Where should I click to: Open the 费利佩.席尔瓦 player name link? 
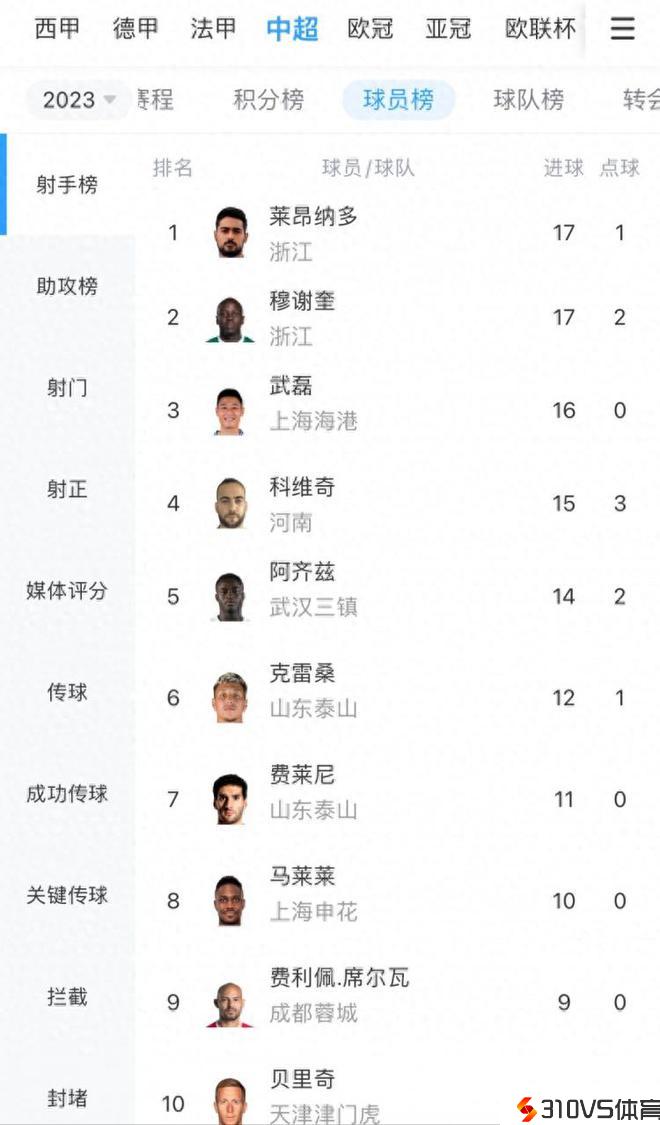tap(339, 978)
